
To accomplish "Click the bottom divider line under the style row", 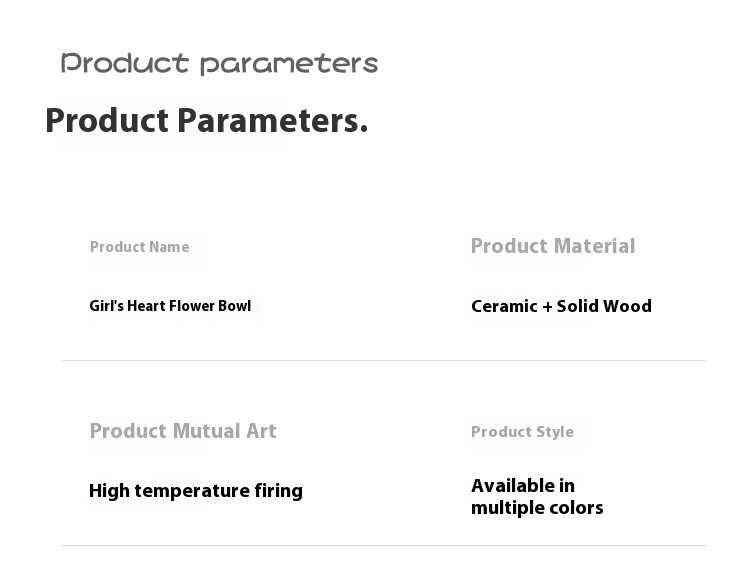I will (x=383, y=545).
